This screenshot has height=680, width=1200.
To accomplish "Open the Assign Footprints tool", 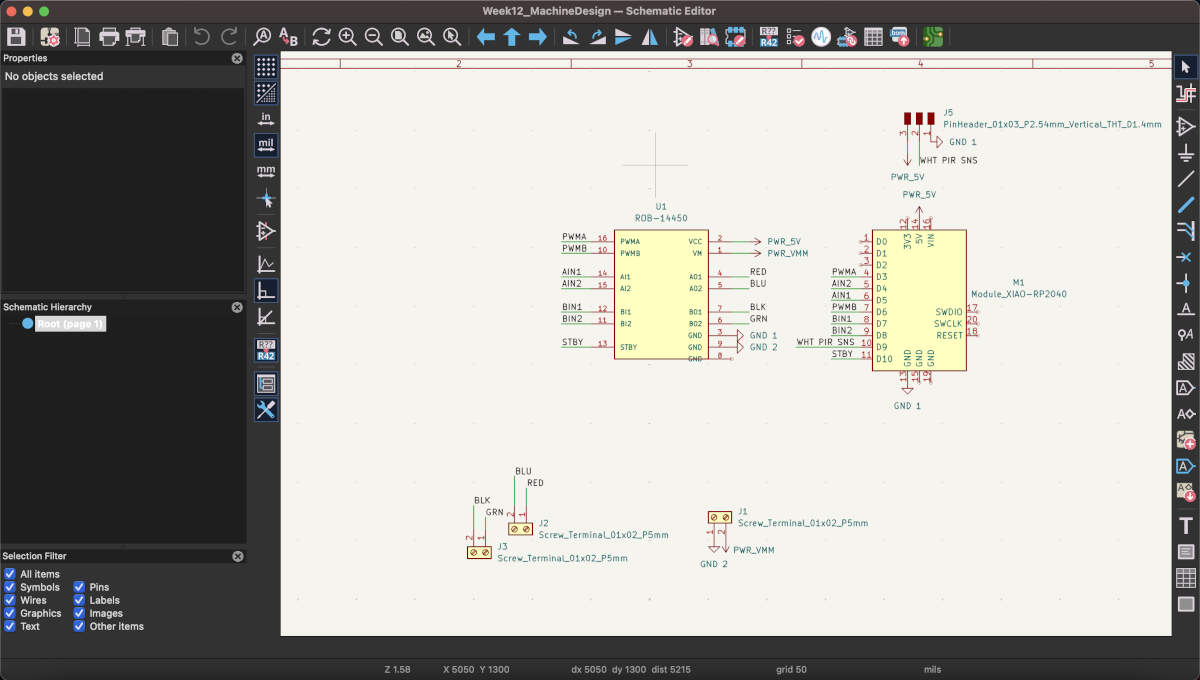I will point(847,37).
